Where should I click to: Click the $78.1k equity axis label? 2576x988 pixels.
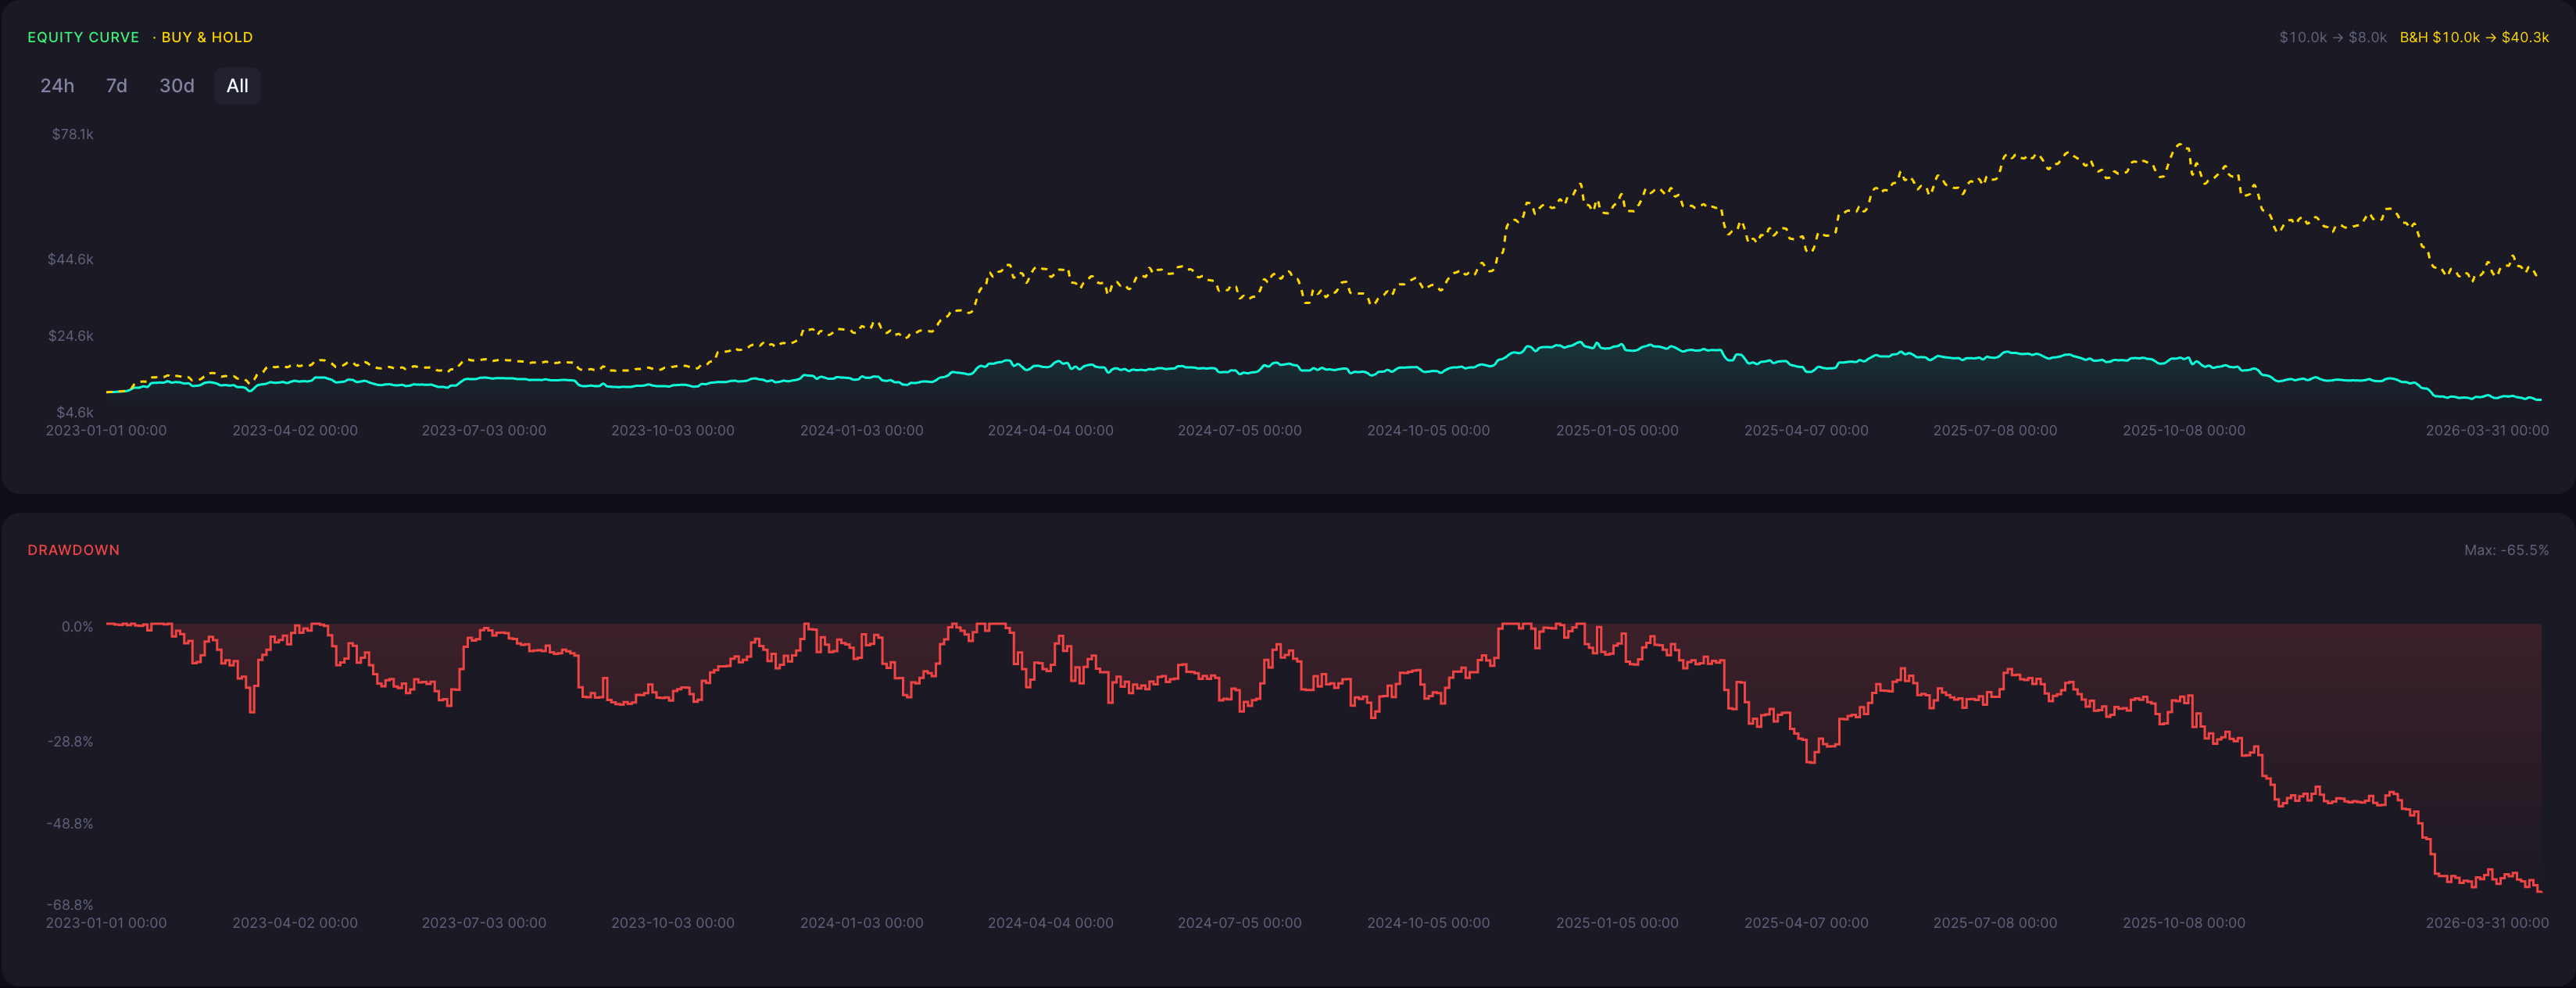tap(73, 134)
